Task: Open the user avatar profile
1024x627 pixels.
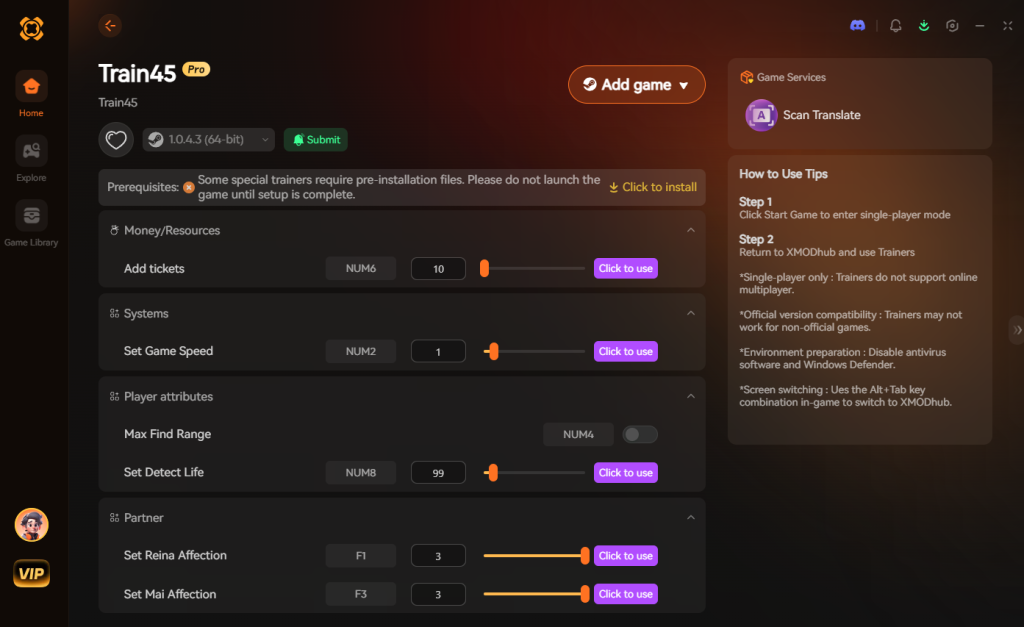Action: pyautogui.click(x=31, y=524)
